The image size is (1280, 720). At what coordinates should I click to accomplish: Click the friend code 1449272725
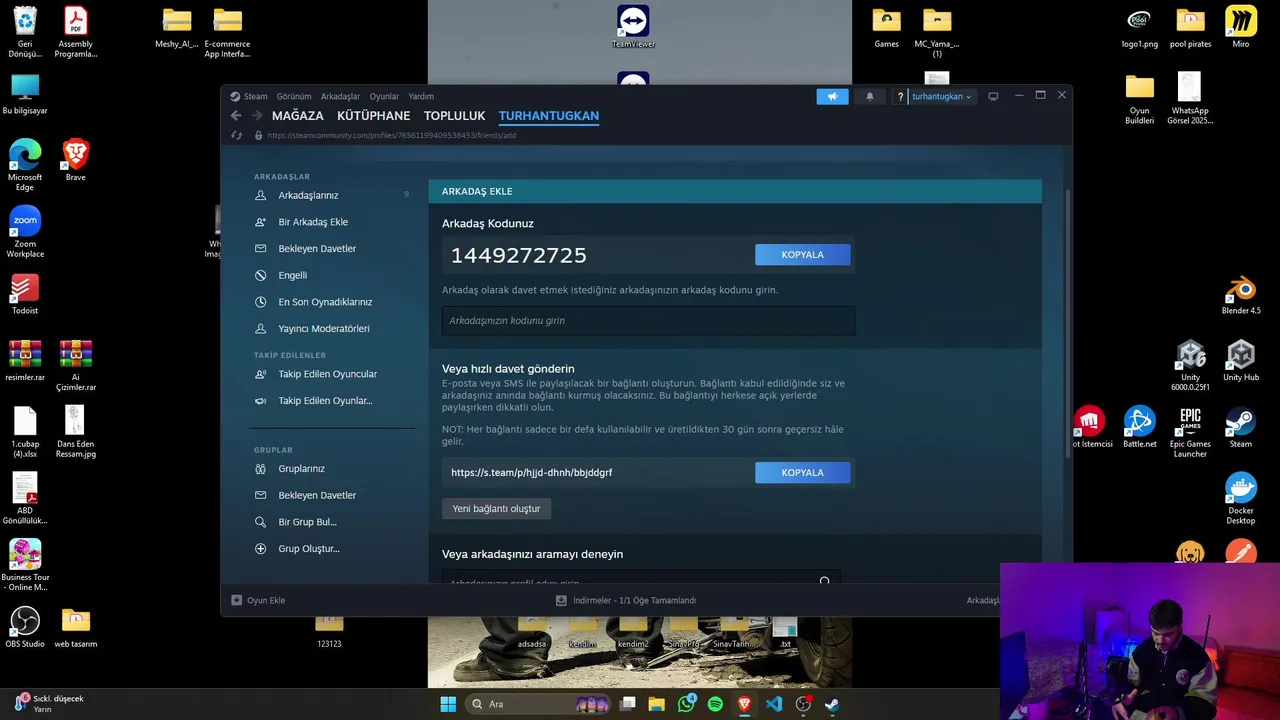pos(518,255)
